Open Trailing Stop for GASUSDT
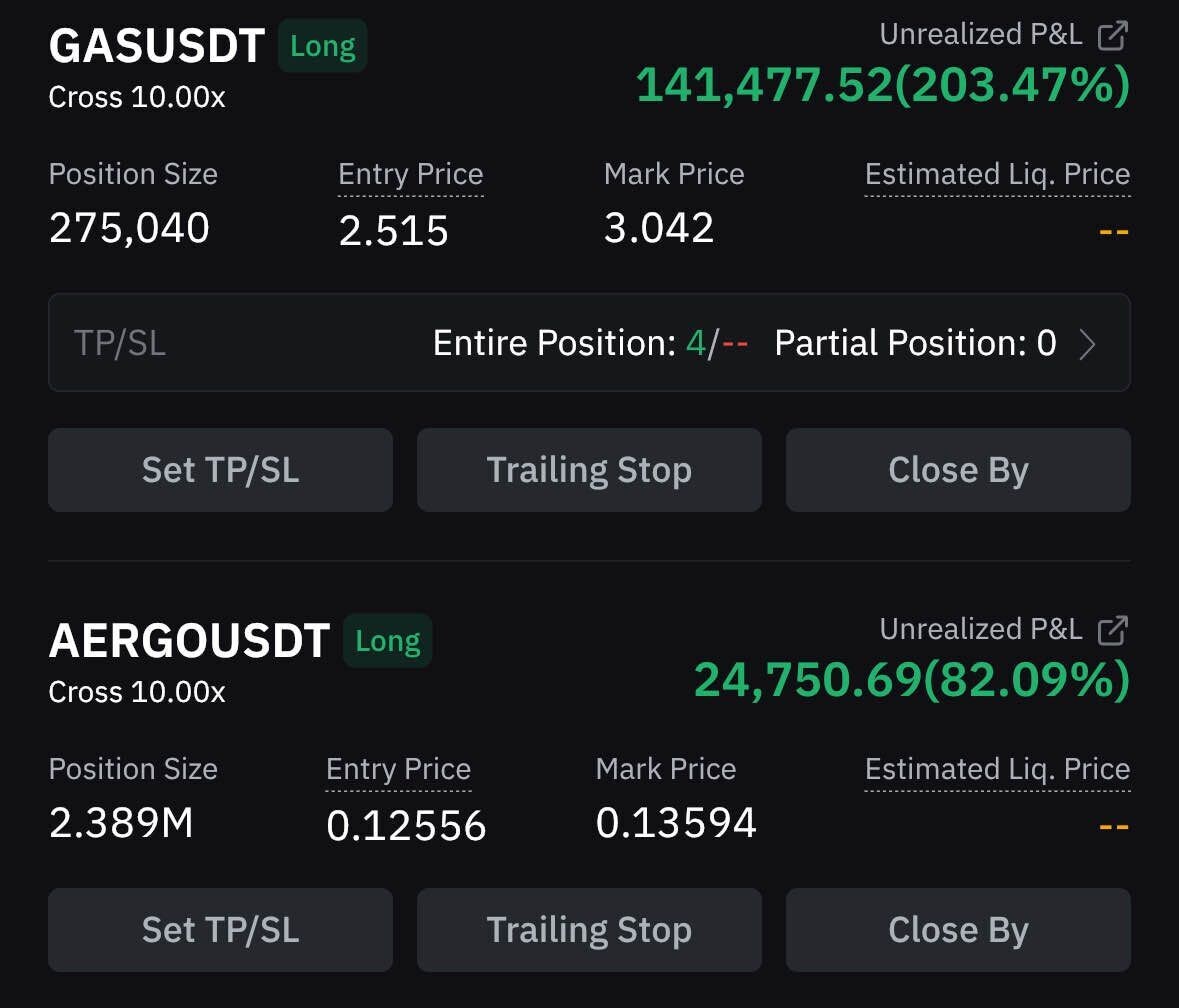Viewport: 1179px width, 1008px height. point(589,470)
